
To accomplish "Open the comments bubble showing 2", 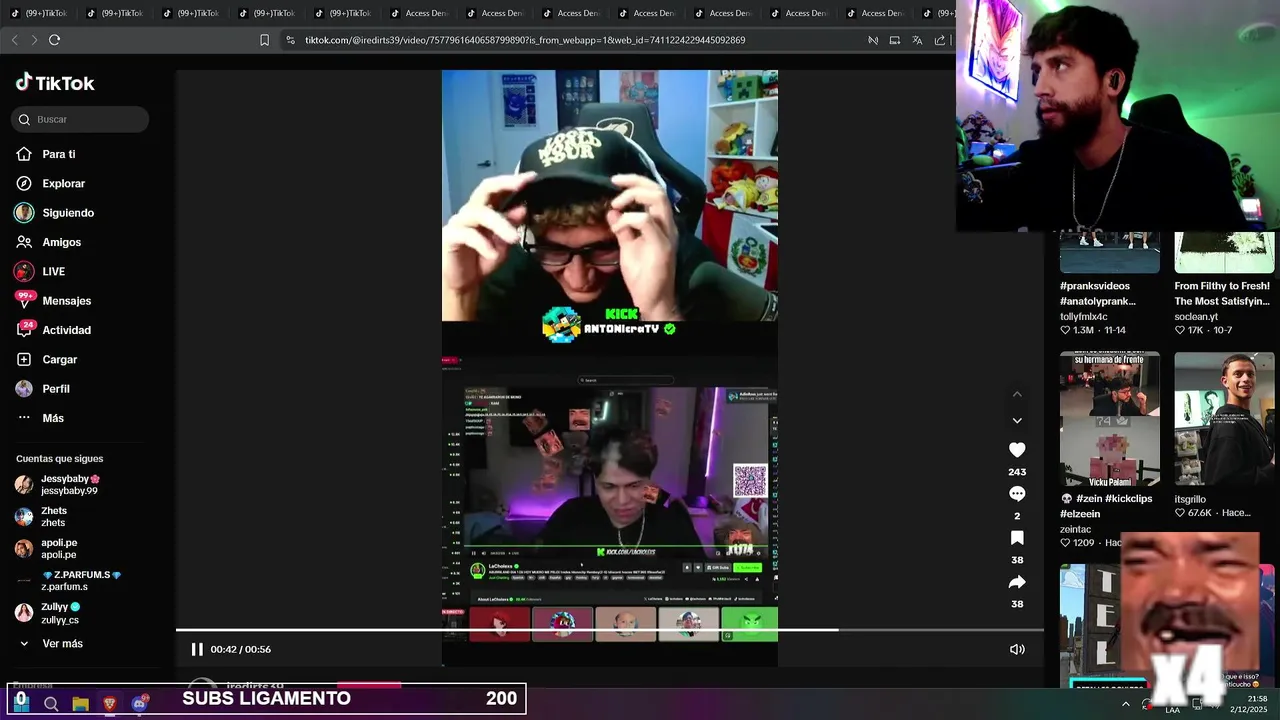I will coord(1017,493).
